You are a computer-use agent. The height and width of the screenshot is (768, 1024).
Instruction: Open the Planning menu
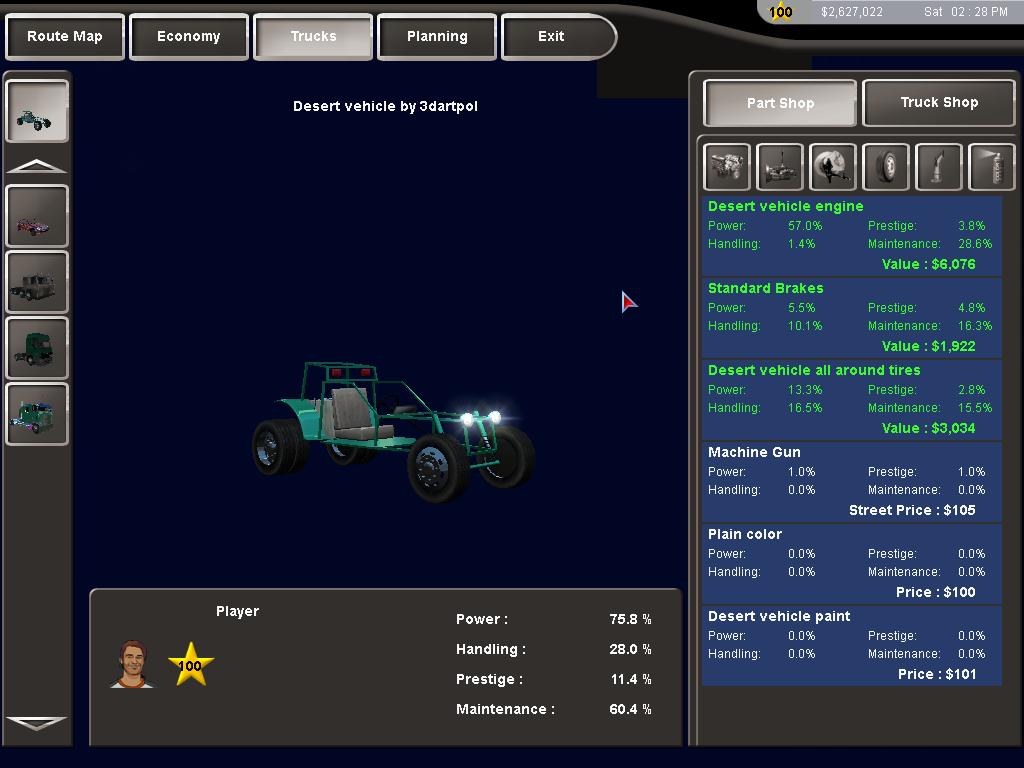click(437, 37)
